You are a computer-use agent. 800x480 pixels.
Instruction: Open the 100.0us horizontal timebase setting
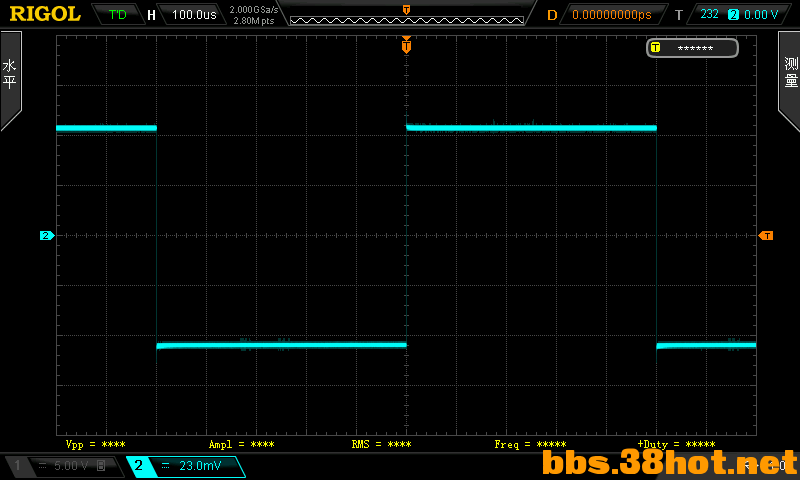tap(194, 14)
